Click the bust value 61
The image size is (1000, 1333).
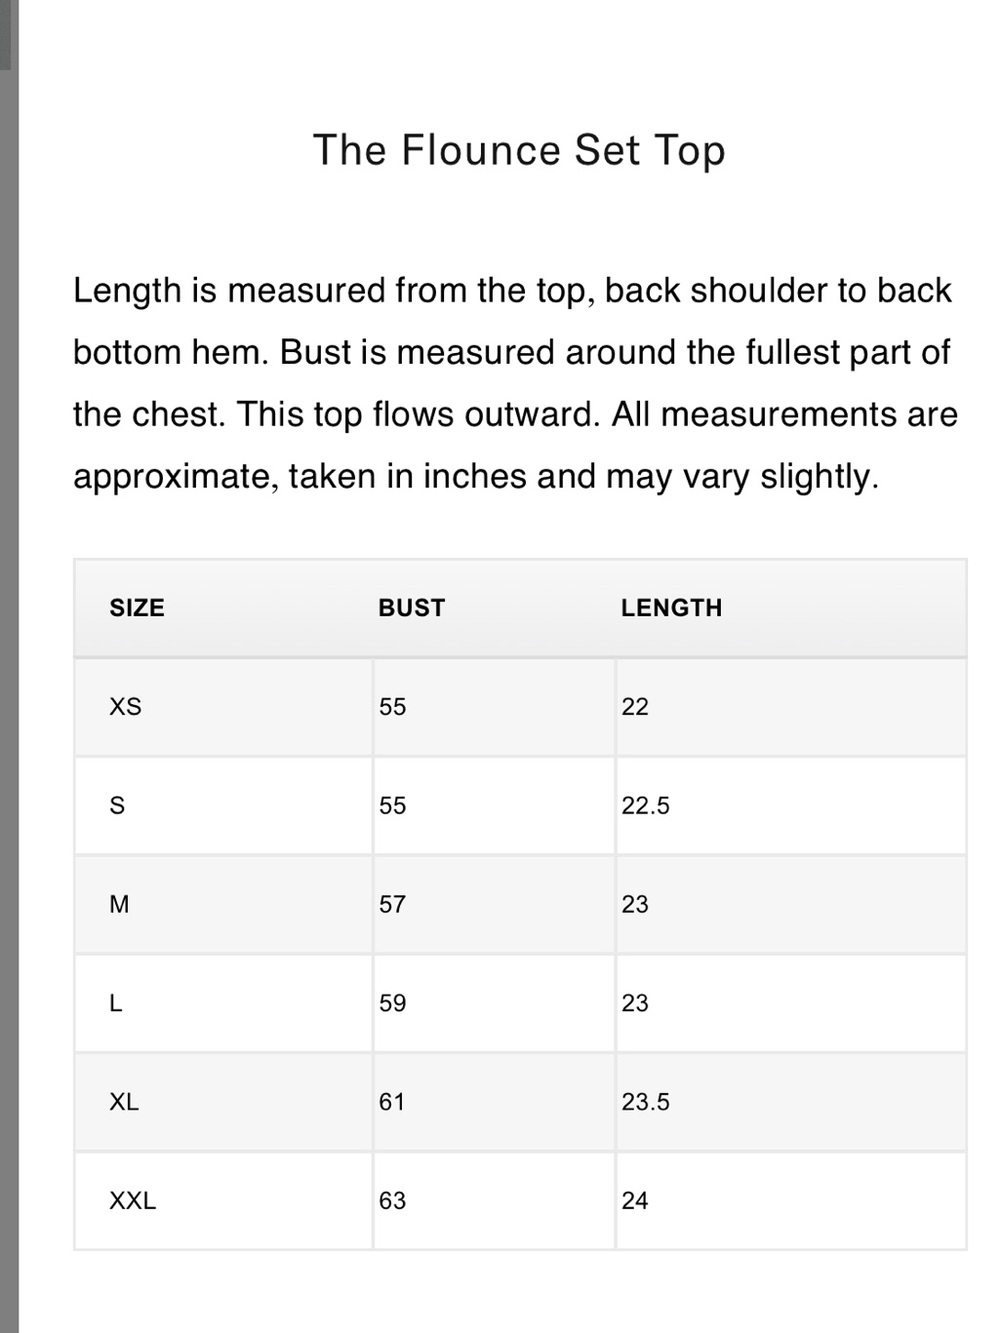[x=392, y=1102]
